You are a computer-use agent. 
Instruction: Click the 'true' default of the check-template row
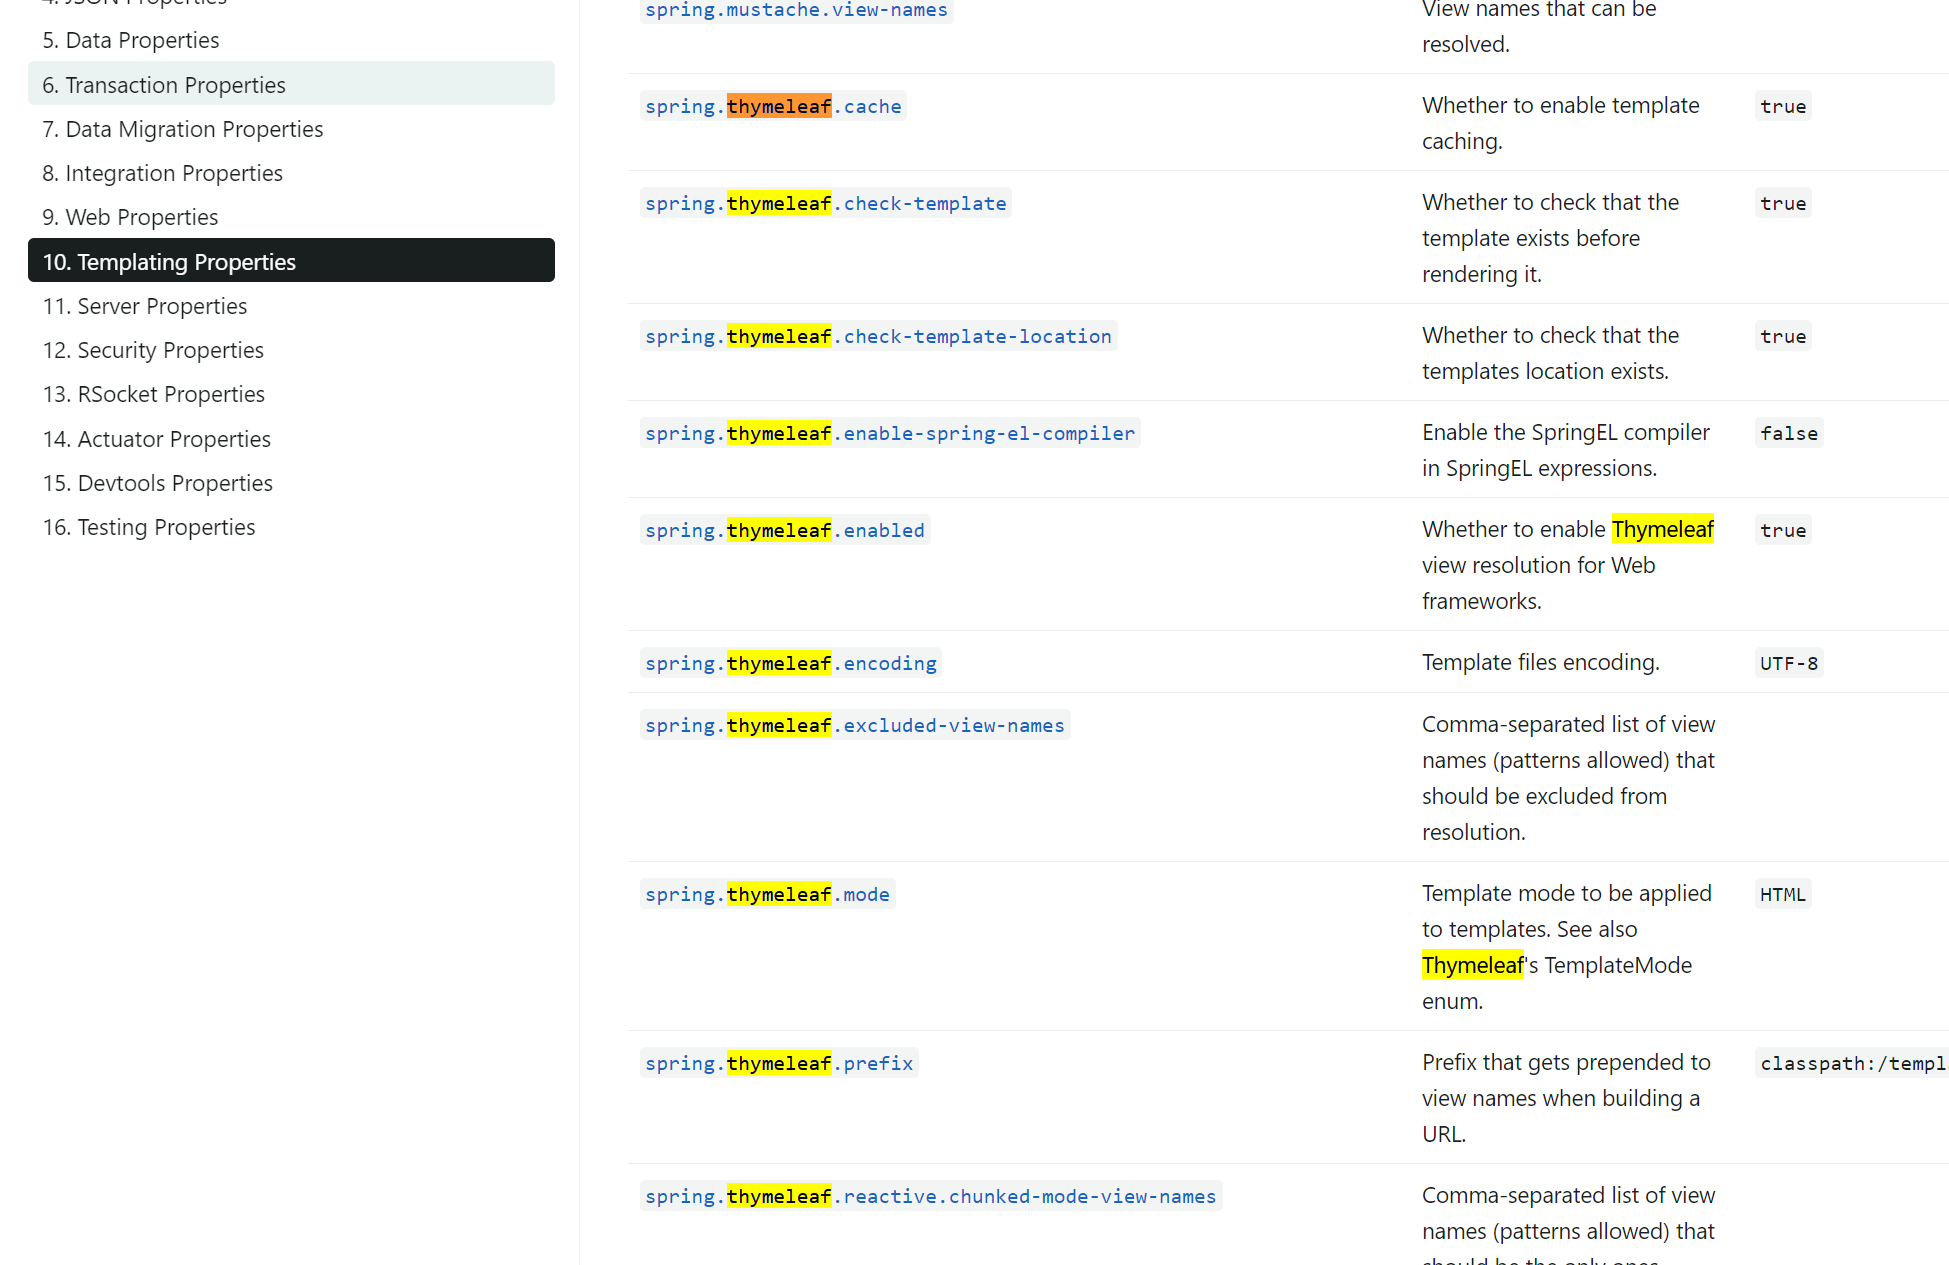1783,203
